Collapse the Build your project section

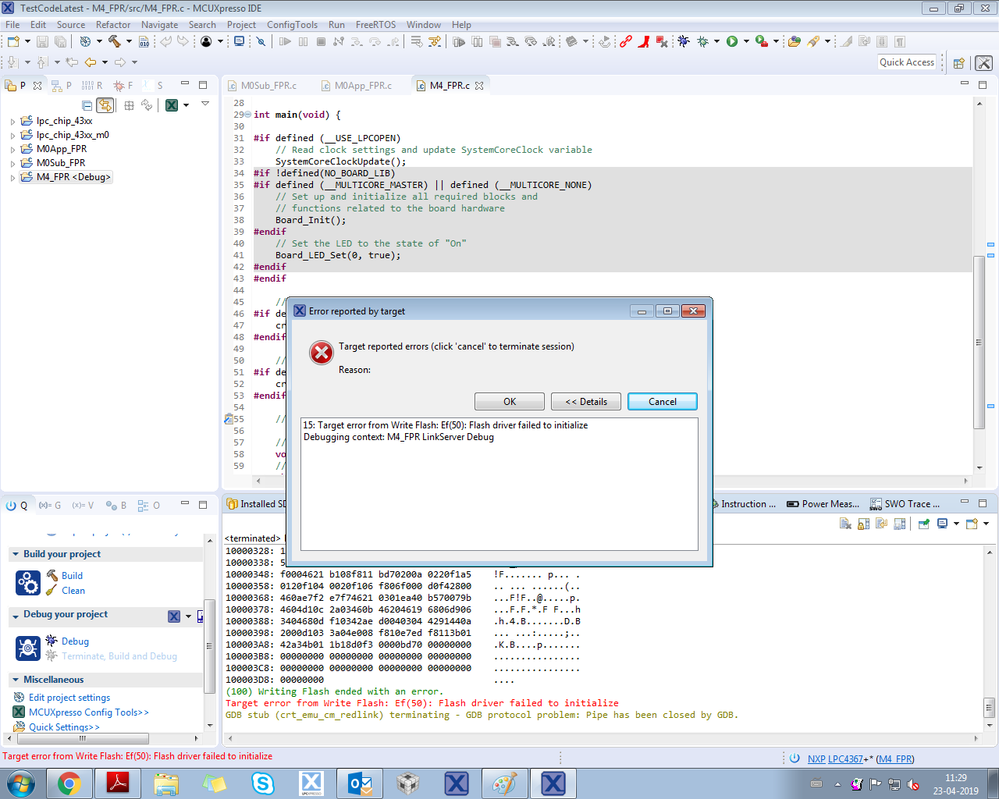(15, 554)
